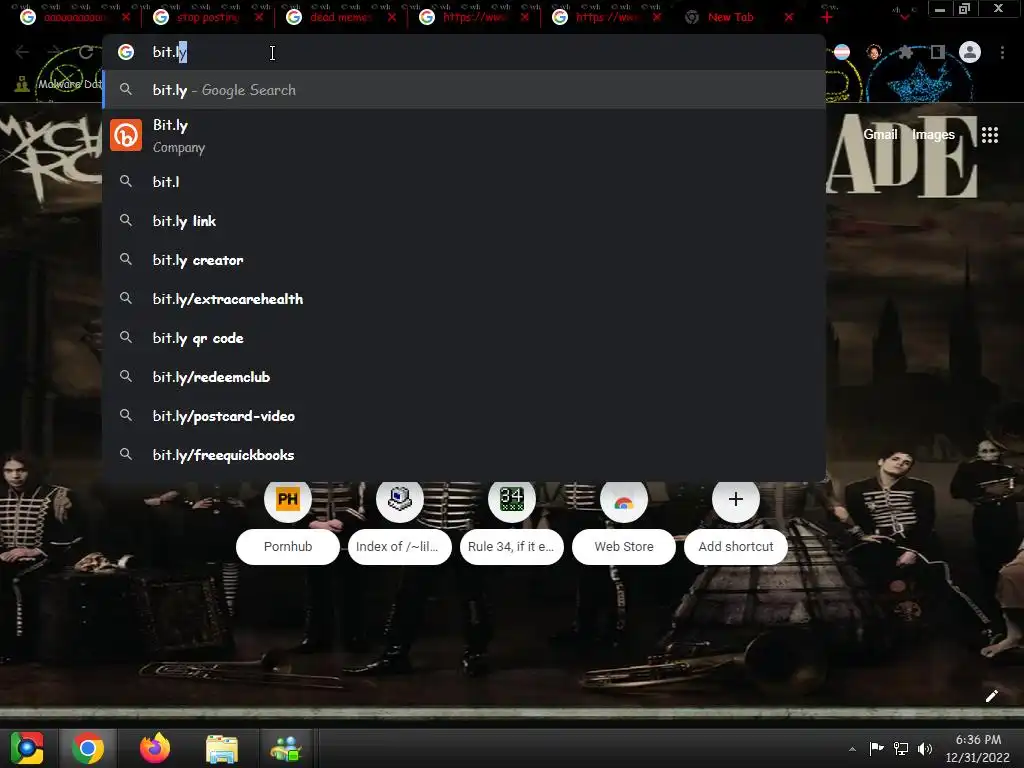Viewport: 1024px width, 768px height.
Task: Close the New Tab tab
Action: [789, 18]
